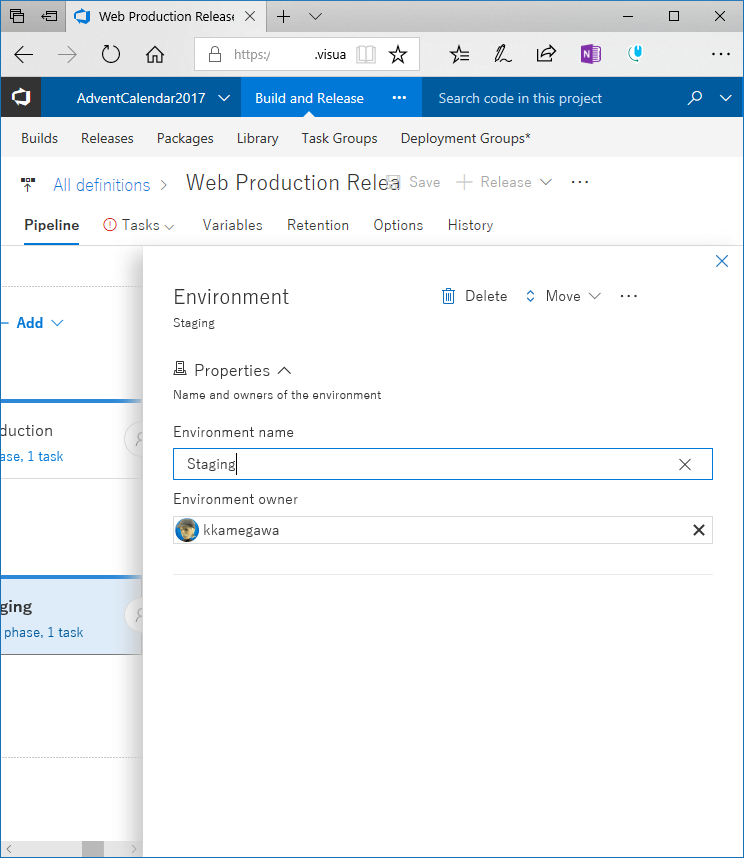
Task: Open OneNote web clipper extension
Action: pyautogui.click(x=590, y=55)
